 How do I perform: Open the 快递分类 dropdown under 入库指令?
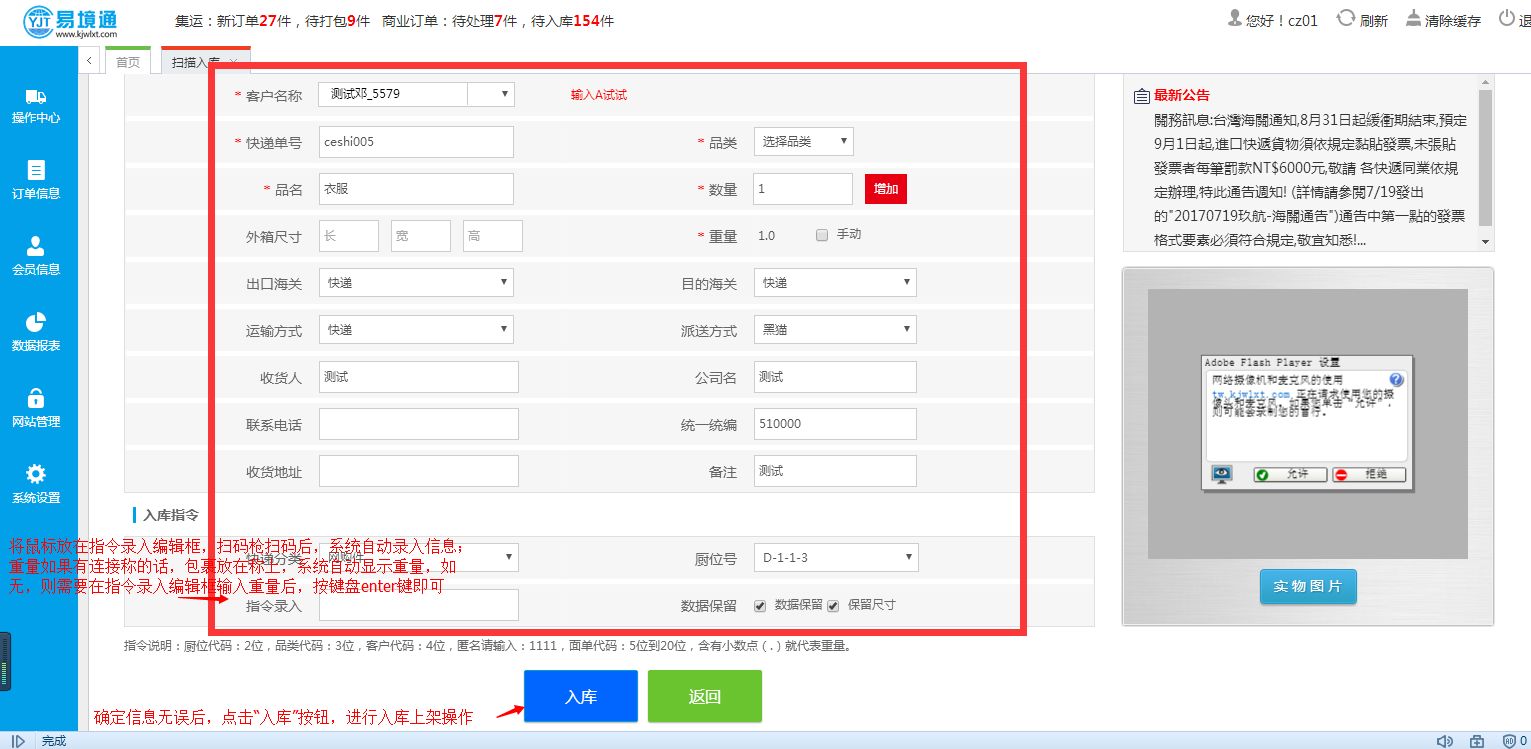(418, 557)
